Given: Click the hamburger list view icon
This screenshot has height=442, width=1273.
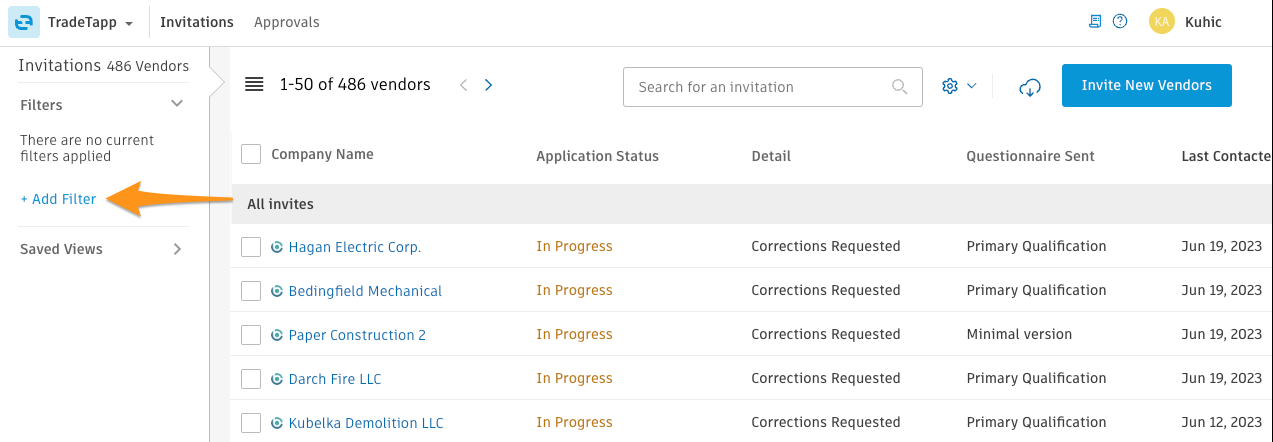Looking at the screenshot, I should point(254,85).
